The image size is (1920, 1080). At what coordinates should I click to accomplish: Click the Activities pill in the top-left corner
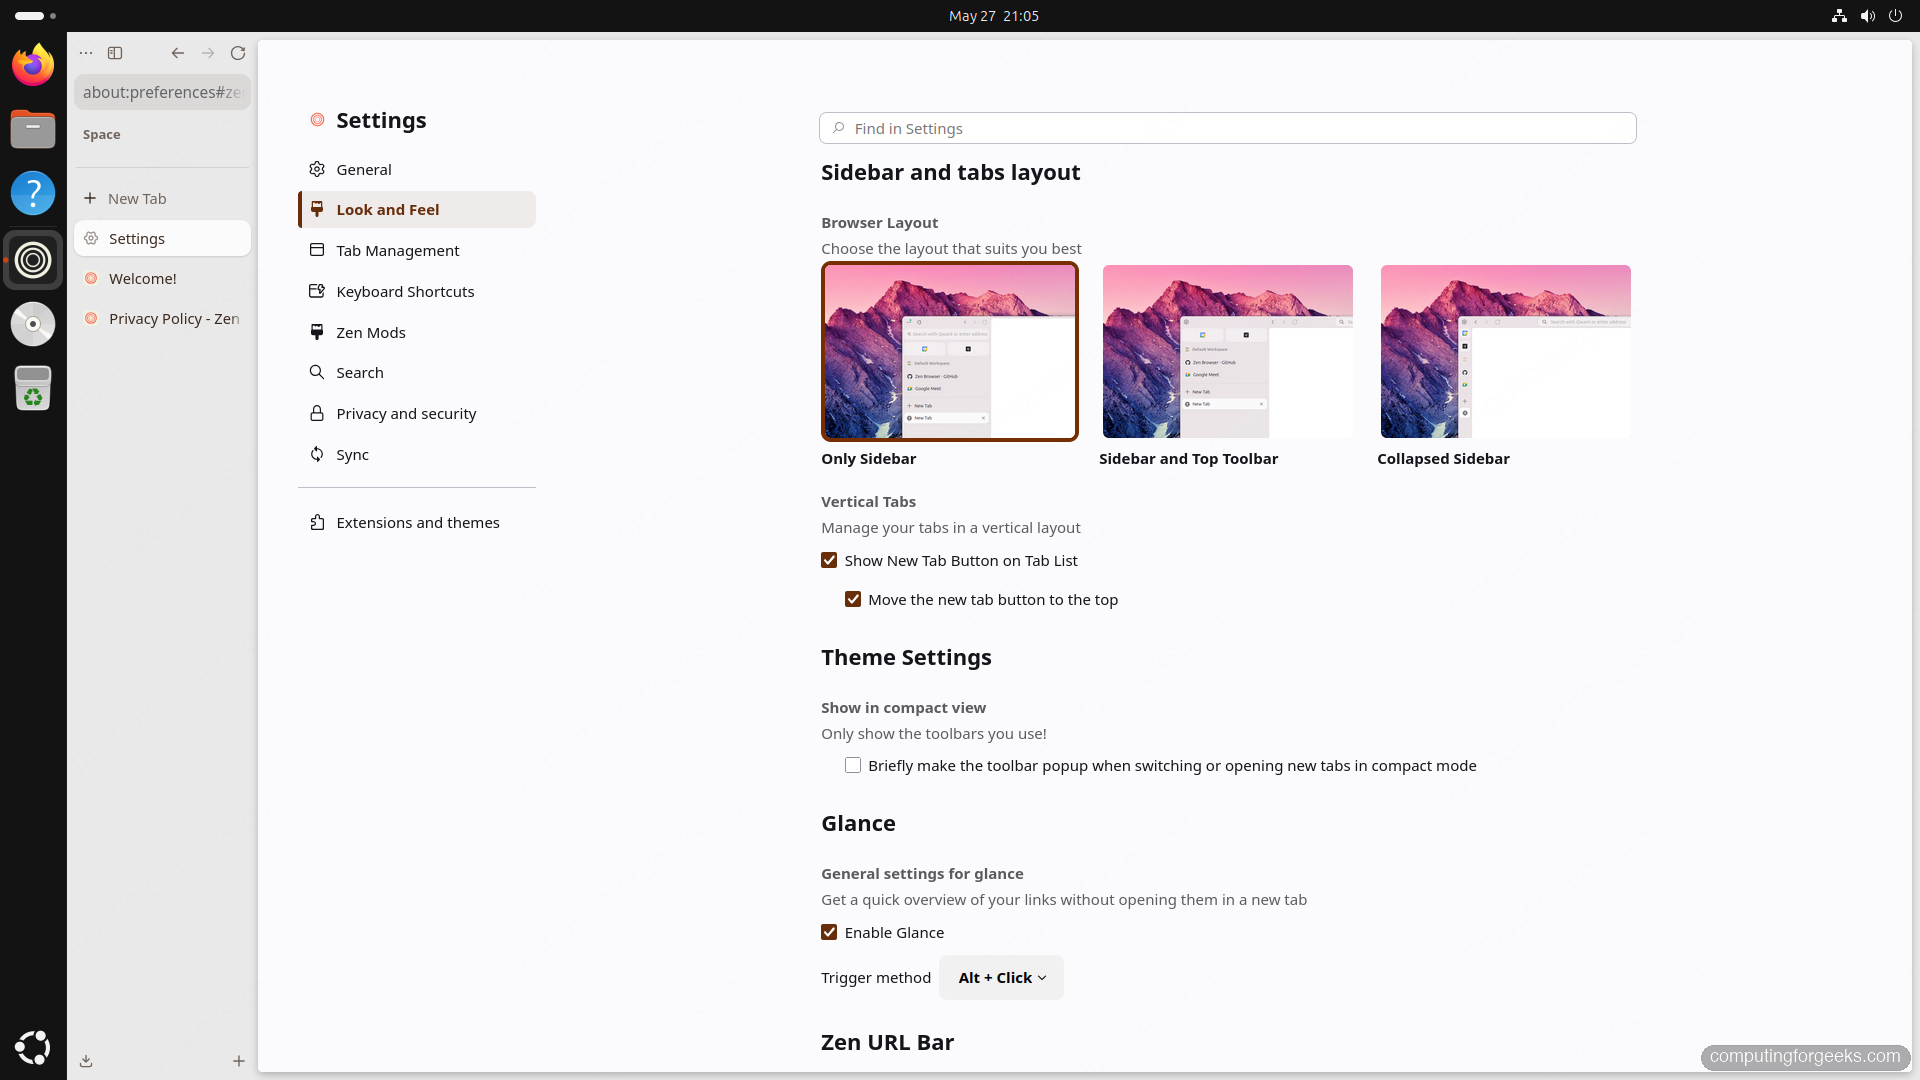click(x=35, y=16)
